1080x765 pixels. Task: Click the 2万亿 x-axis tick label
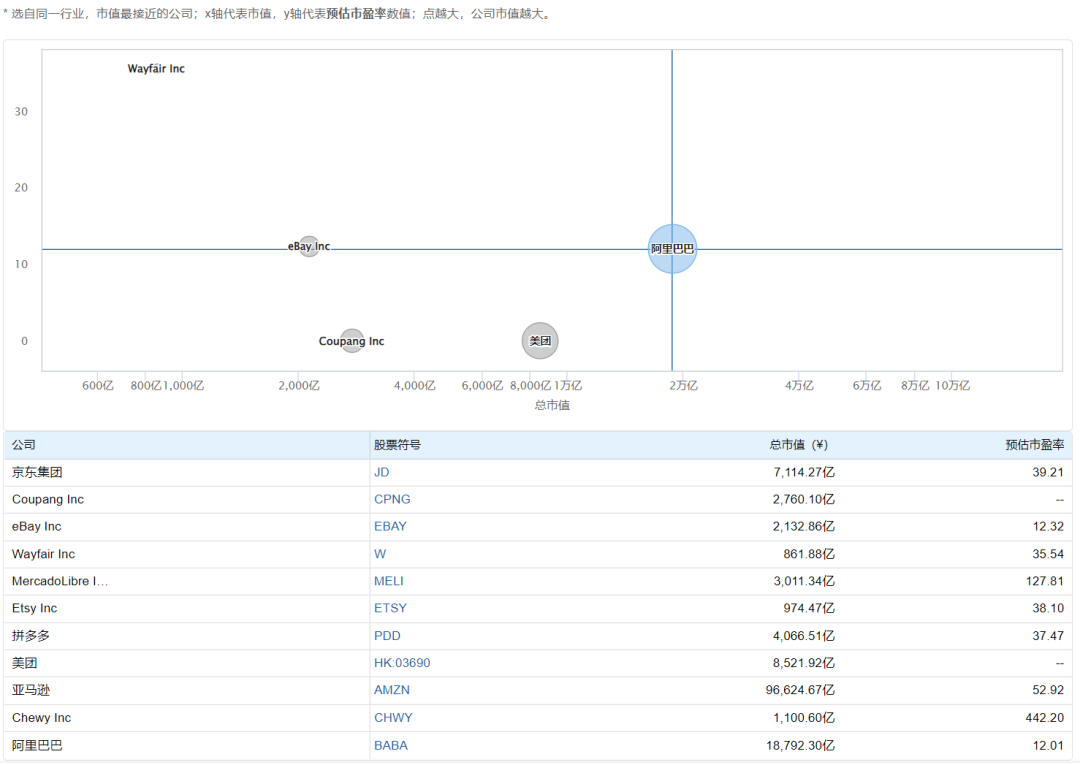(683, 386)
